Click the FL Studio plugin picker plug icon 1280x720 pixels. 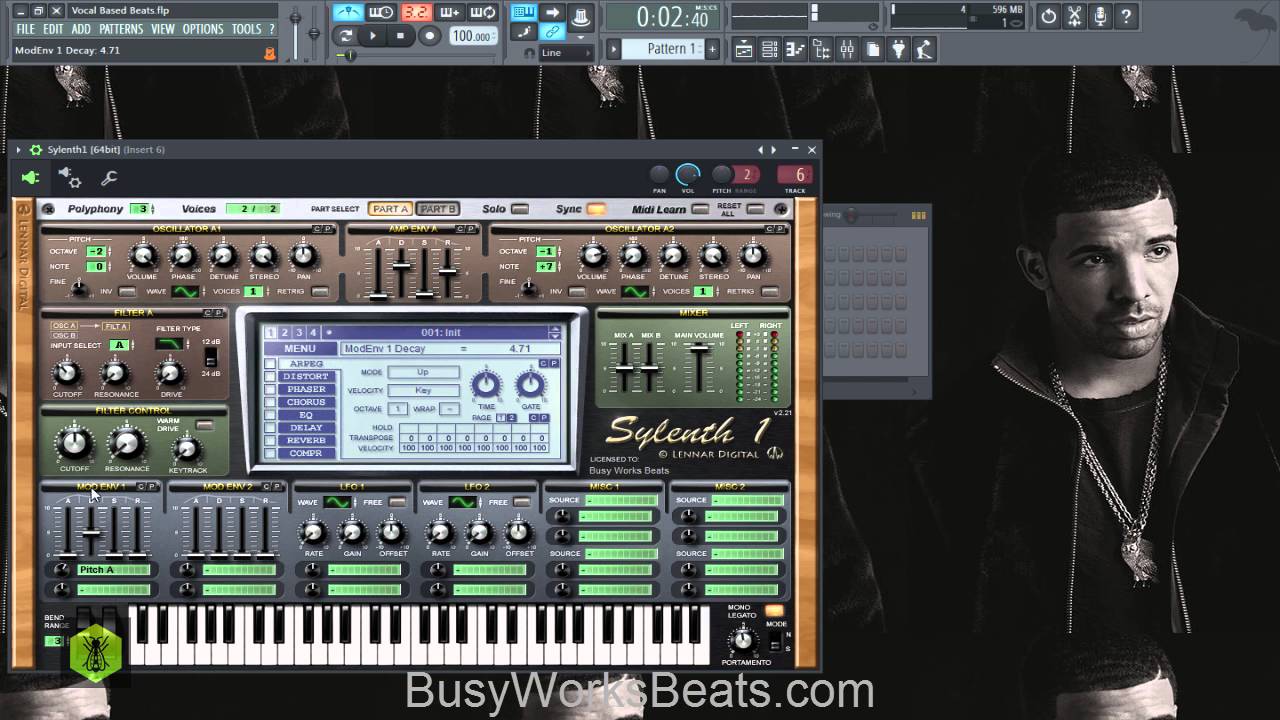click(900, 48)
